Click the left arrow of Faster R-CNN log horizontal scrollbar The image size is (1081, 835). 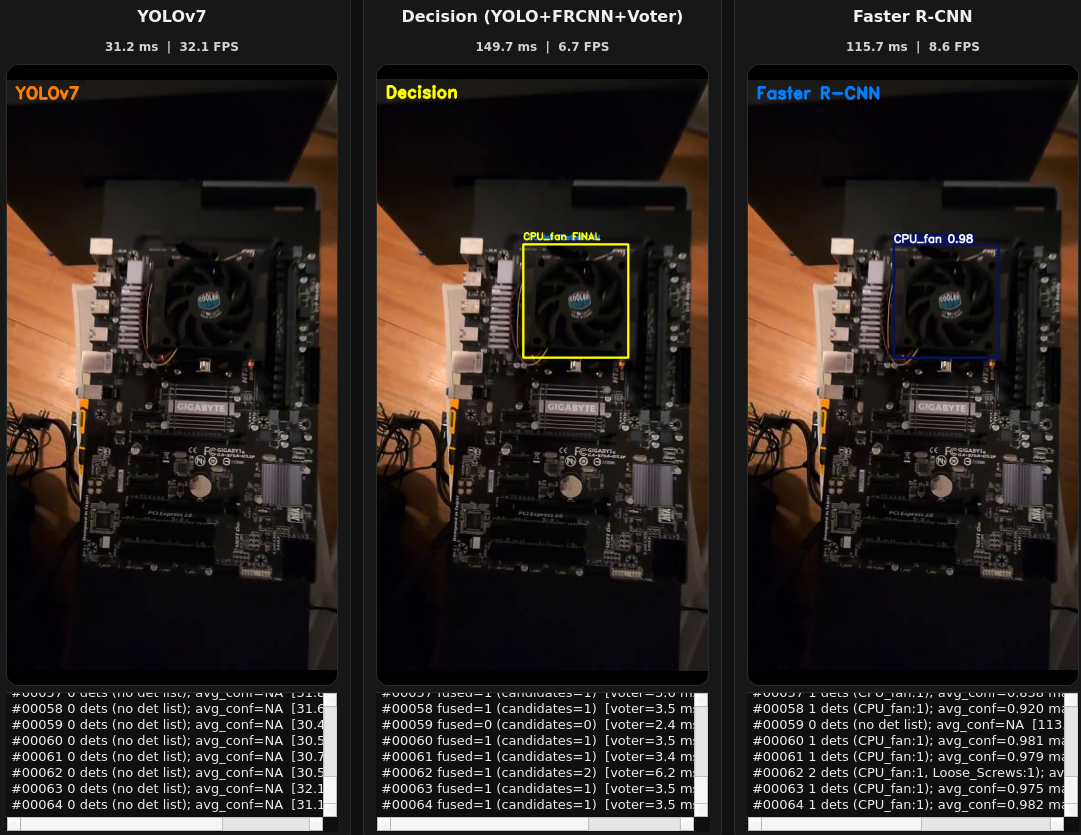coord(754,824)
